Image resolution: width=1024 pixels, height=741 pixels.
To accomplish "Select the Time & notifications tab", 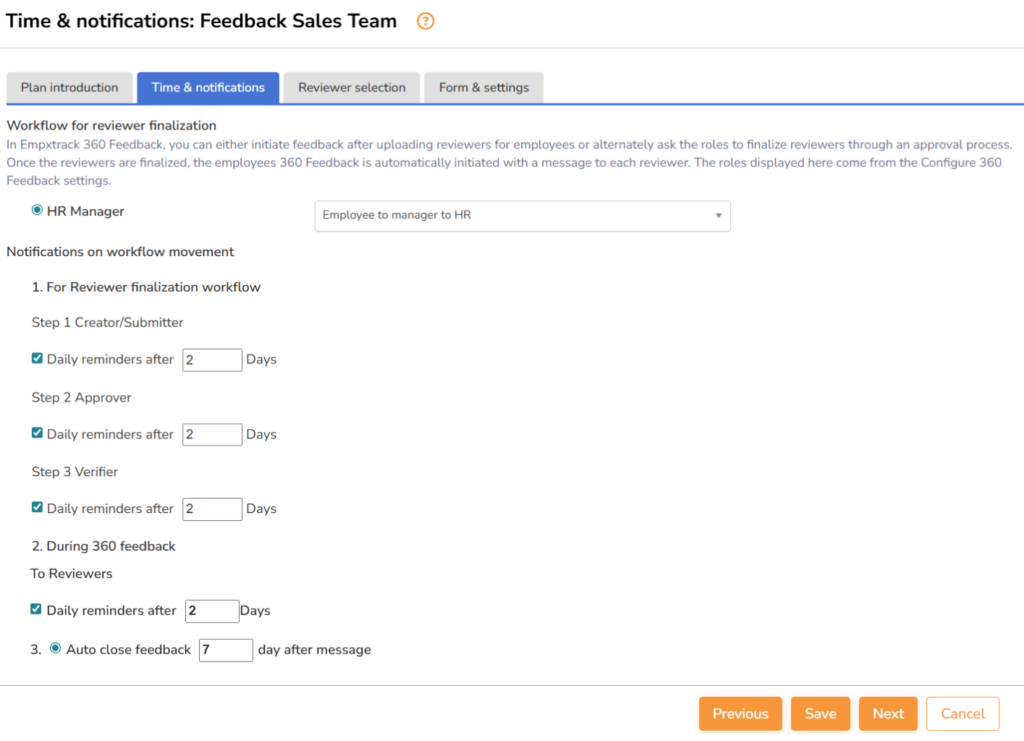I will pyautogui.click(x=208, y=88).
